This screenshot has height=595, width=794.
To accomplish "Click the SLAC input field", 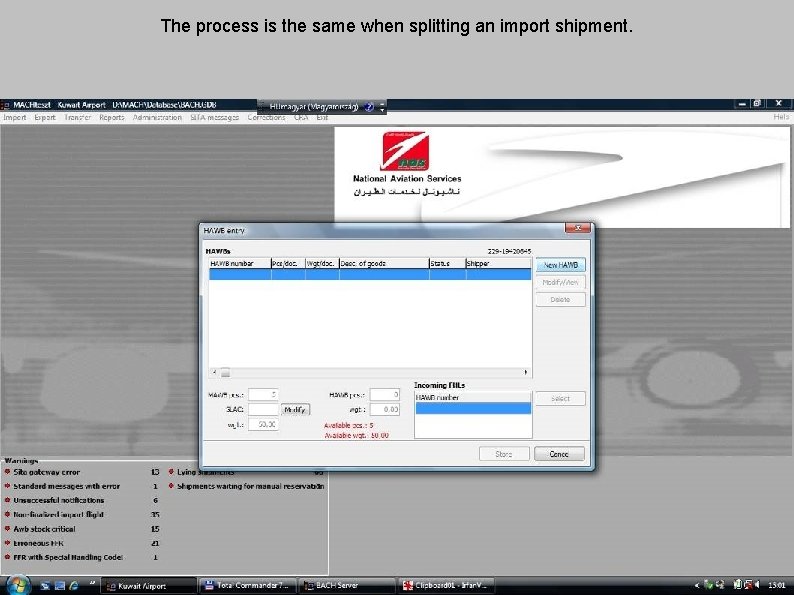I will point(263,409).
